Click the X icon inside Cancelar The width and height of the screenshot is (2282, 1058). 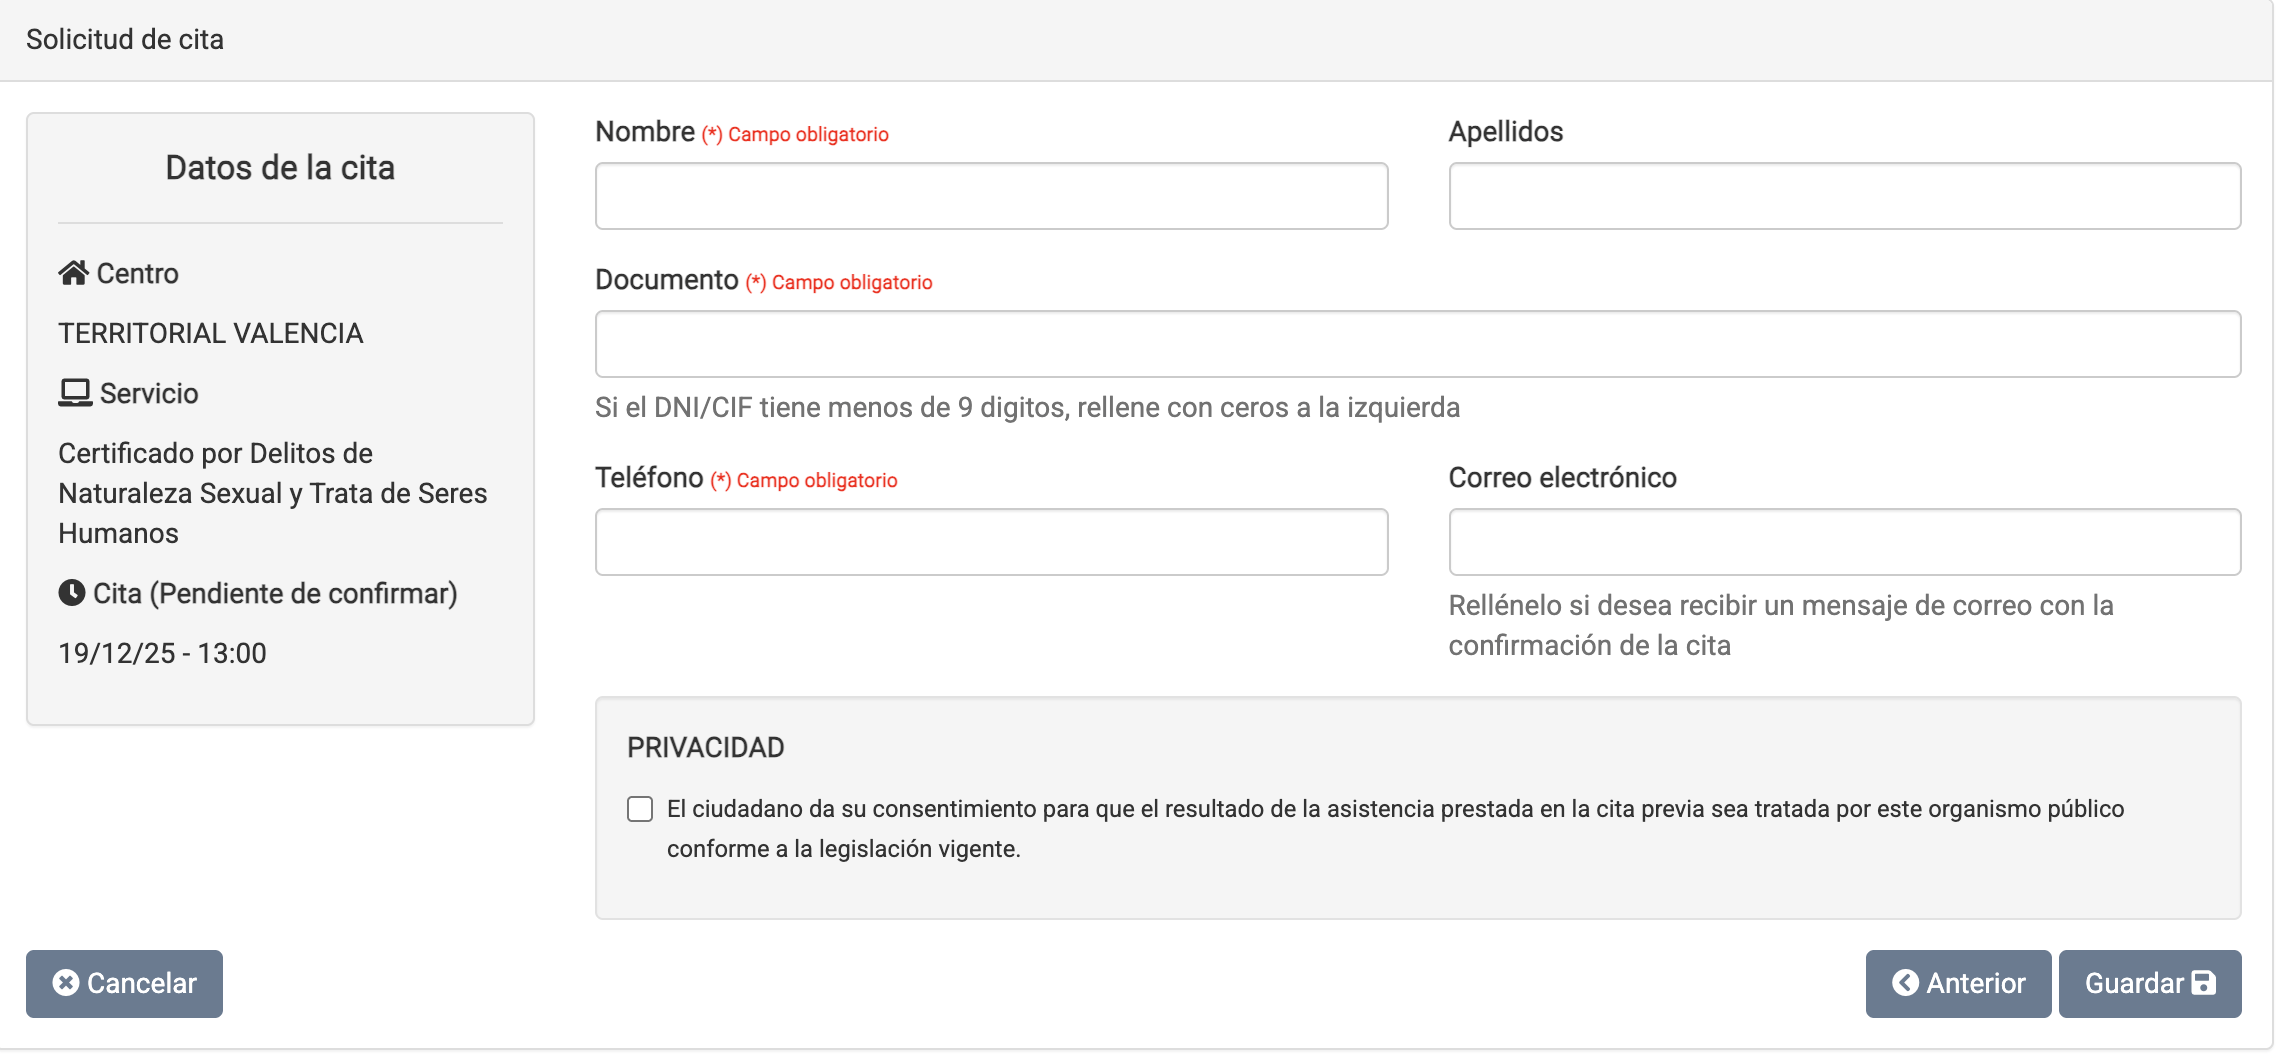click(66, 983)
